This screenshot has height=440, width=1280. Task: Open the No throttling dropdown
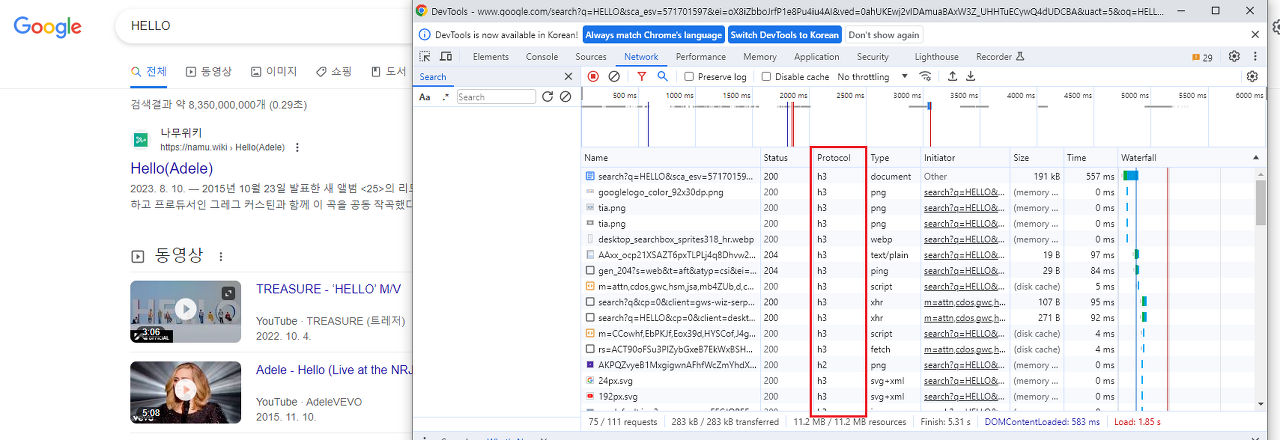pos(873,77)
